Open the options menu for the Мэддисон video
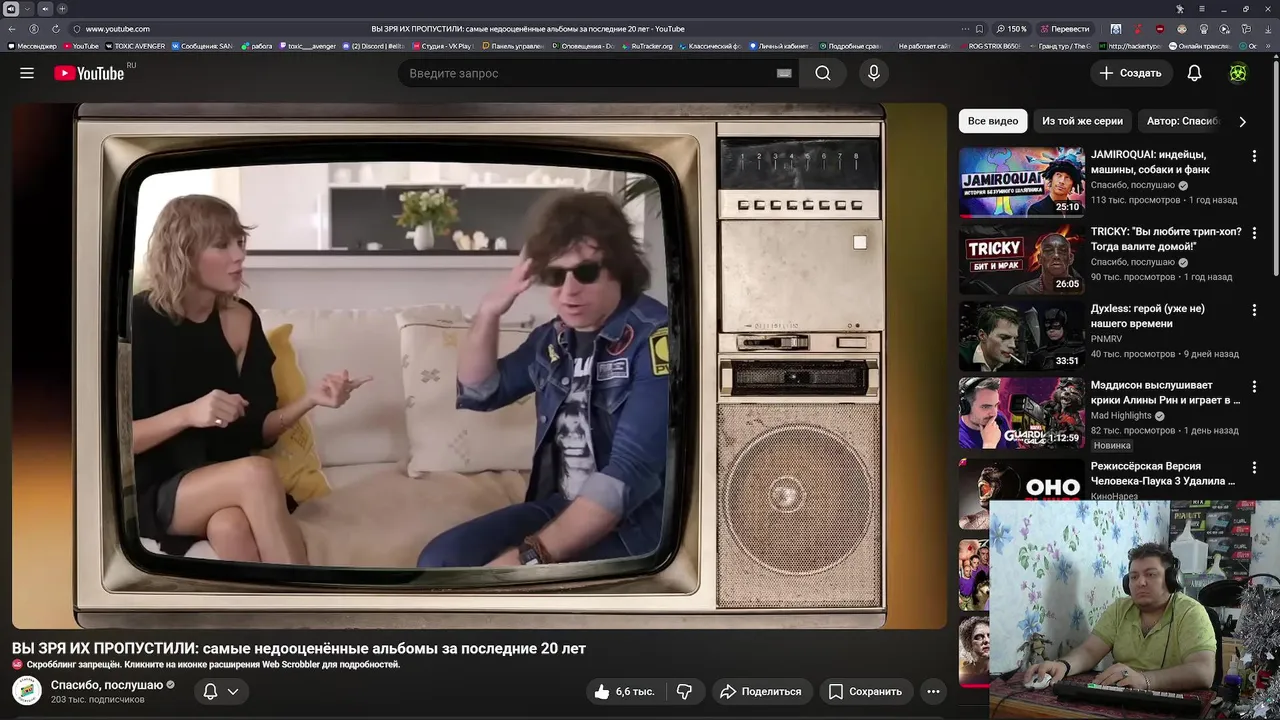Image resolution: width=1280 pixels, height=720 pixels. (1254, 386)
